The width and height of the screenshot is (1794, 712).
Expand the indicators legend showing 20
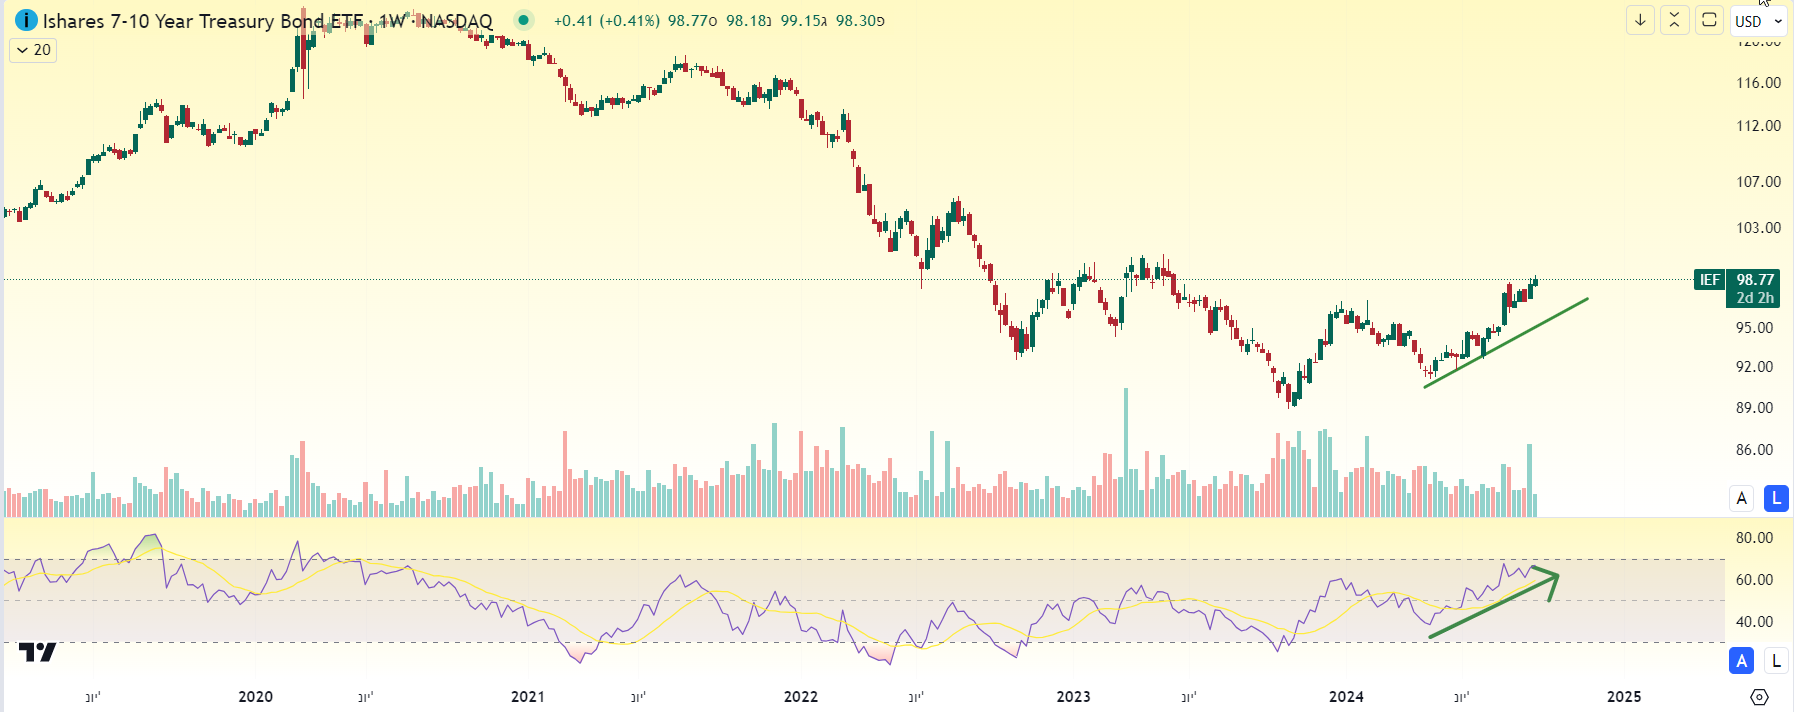click(x=33, y=50)
